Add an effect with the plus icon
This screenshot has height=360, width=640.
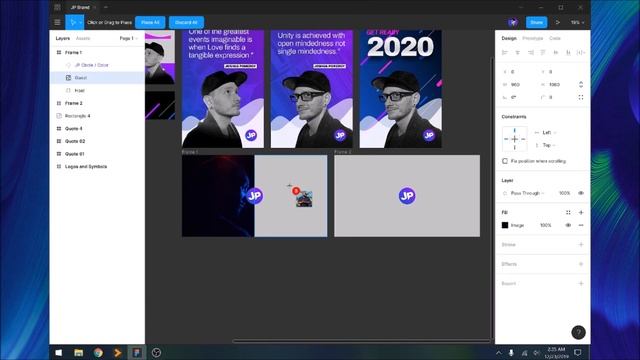pos(581,264)
